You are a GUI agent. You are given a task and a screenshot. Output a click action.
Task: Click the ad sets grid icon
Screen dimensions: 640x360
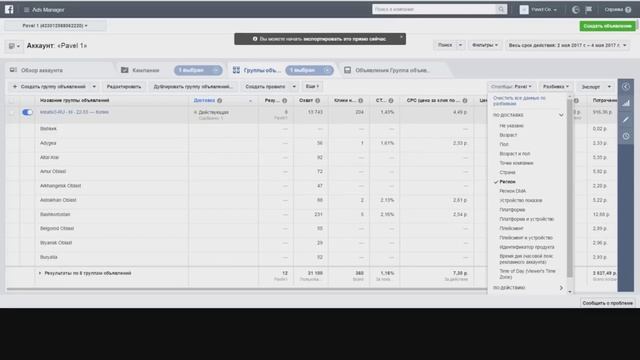pyautogui.click(x=236, y=70)
